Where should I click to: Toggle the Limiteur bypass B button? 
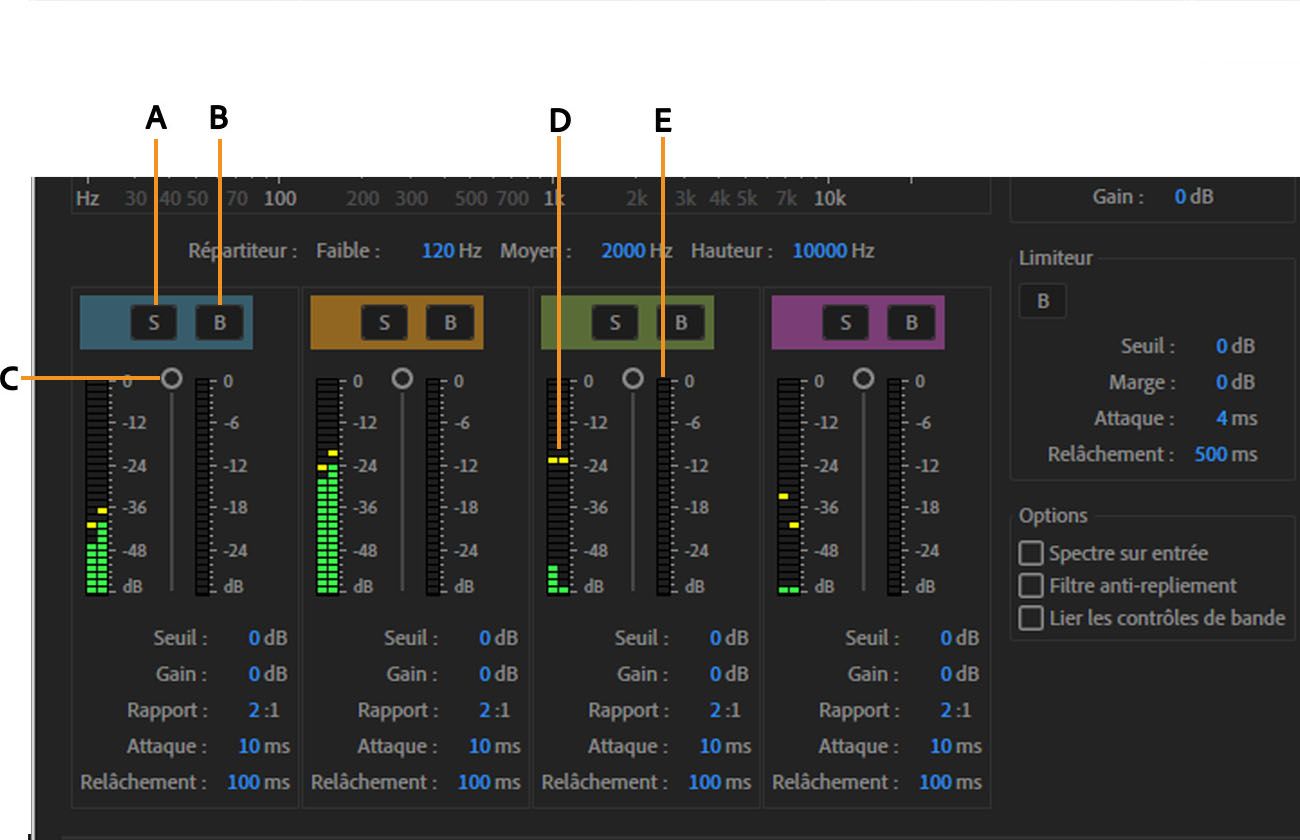1043,301
